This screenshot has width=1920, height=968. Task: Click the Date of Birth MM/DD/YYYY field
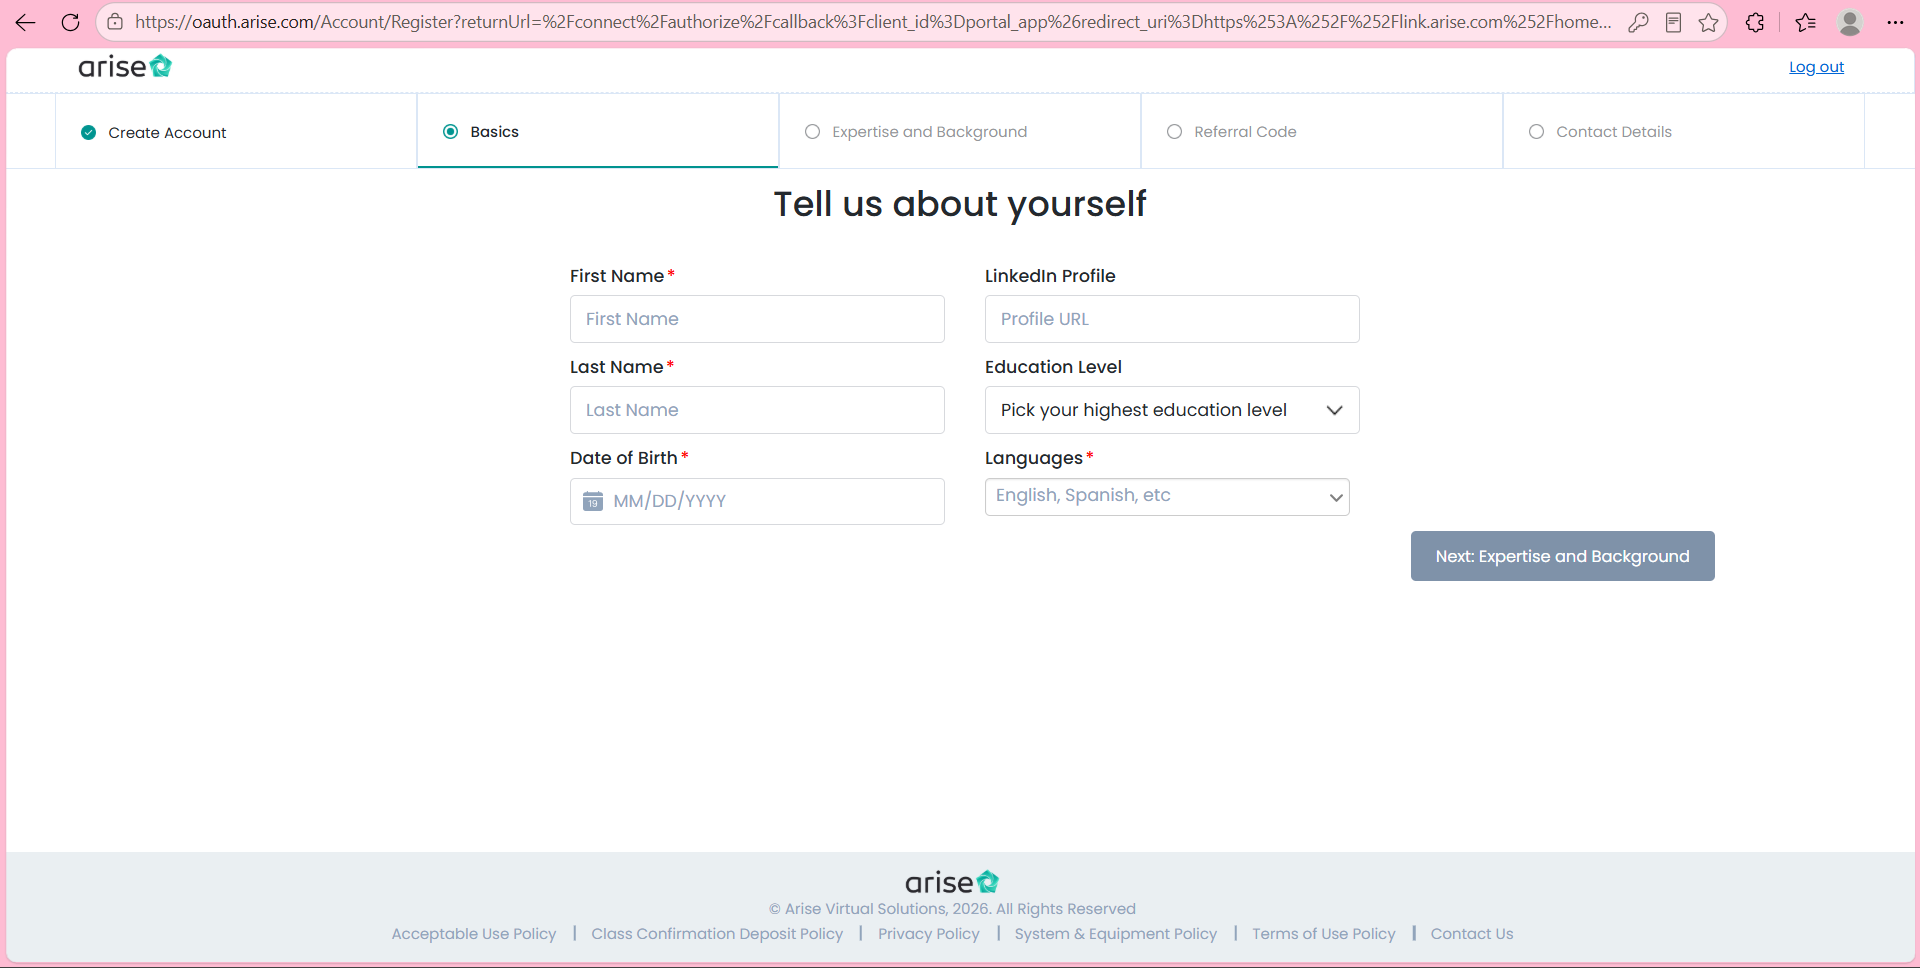pos(757,501)
